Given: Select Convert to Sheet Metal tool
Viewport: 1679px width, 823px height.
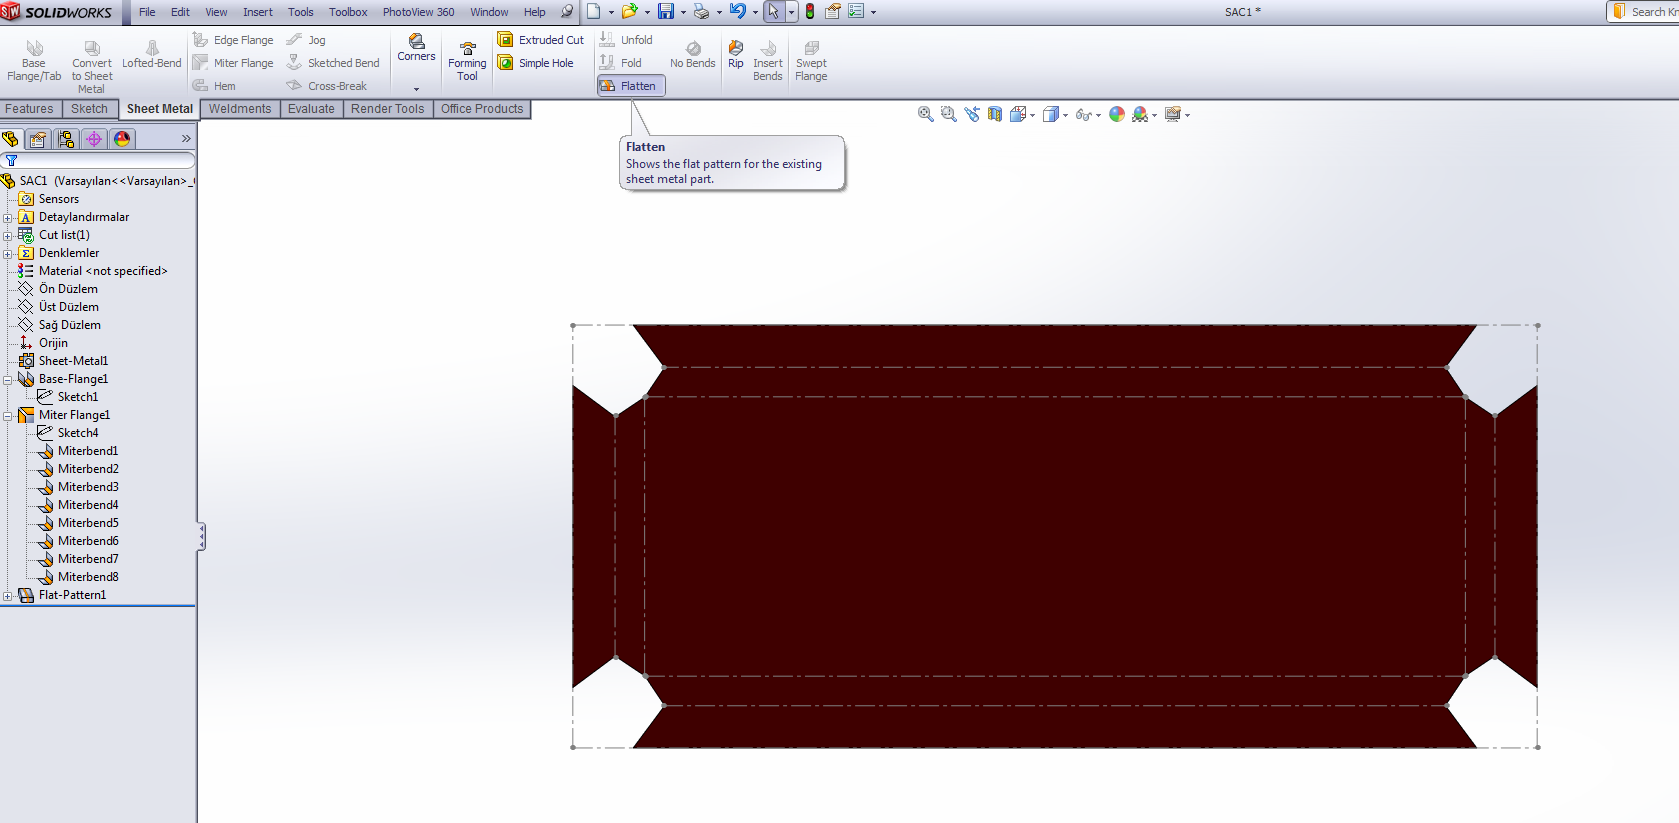Looking at the screenshot, I should pyautogui.click(x=92, y=67).
